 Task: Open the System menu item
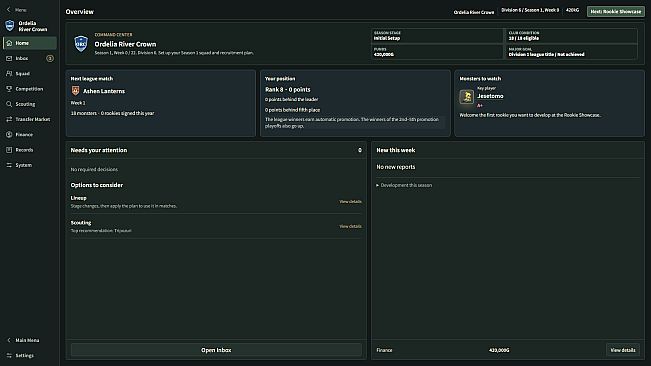click(29, 165)
